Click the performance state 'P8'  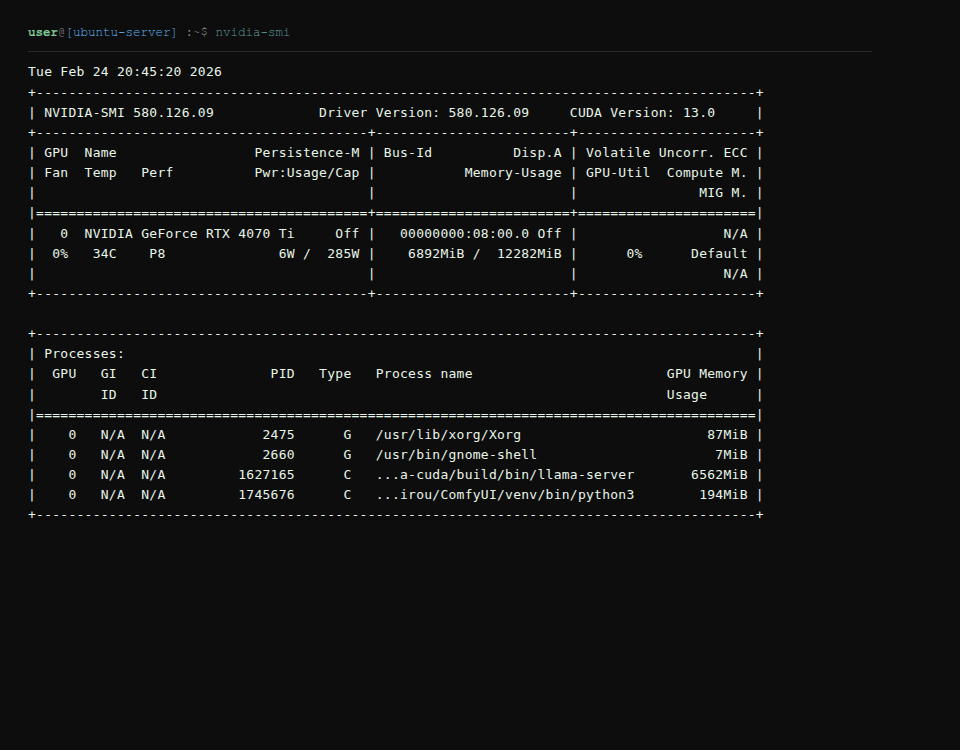(157, 253)
